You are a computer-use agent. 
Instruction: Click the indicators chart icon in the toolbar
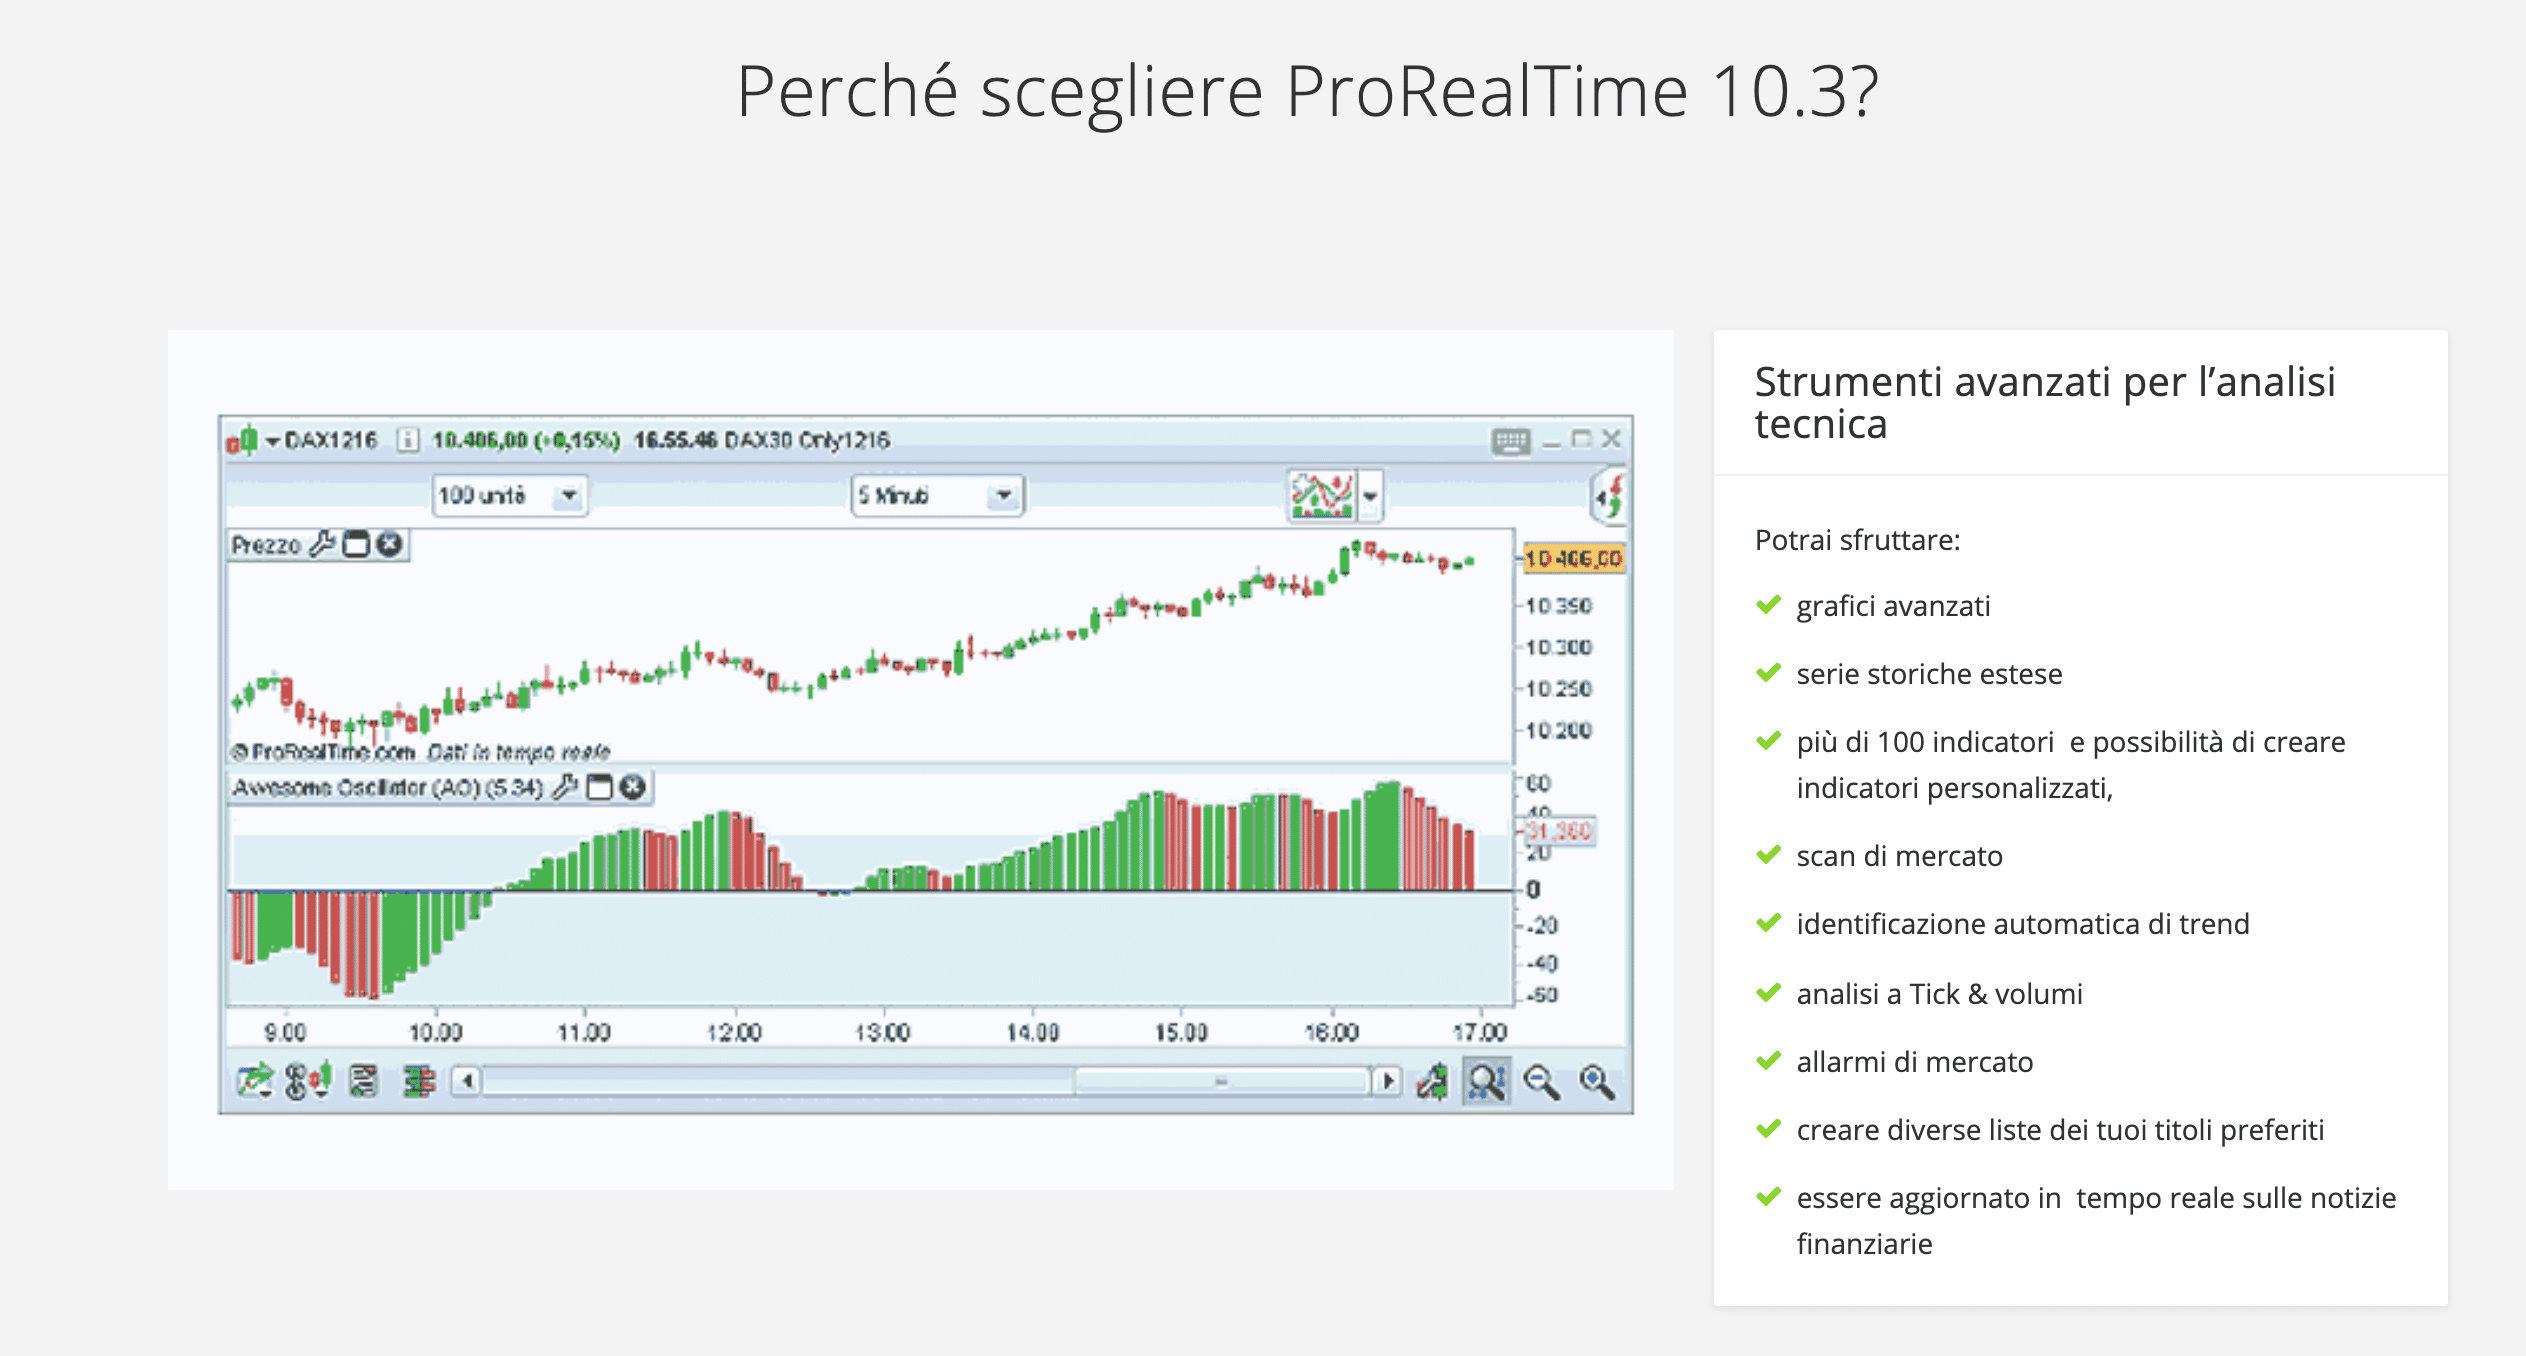coord(1321,495)
